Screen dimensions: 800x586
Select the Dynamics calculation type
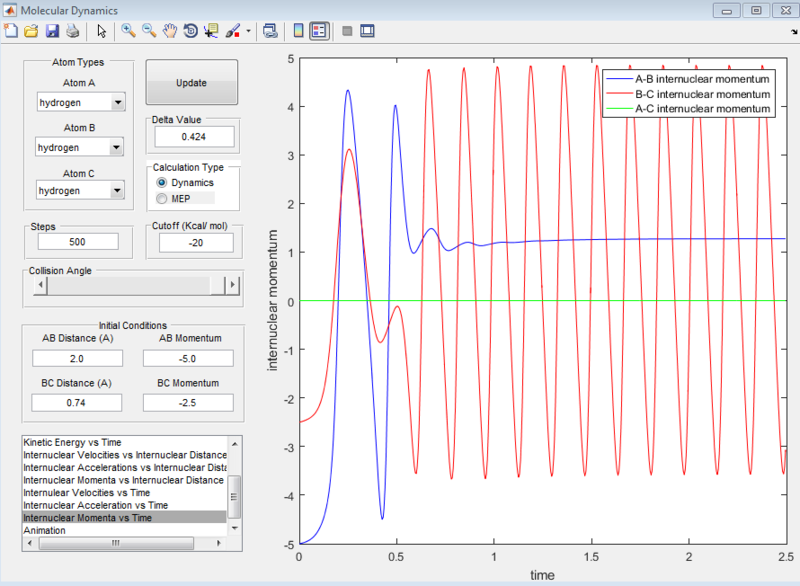pos(185,183)
